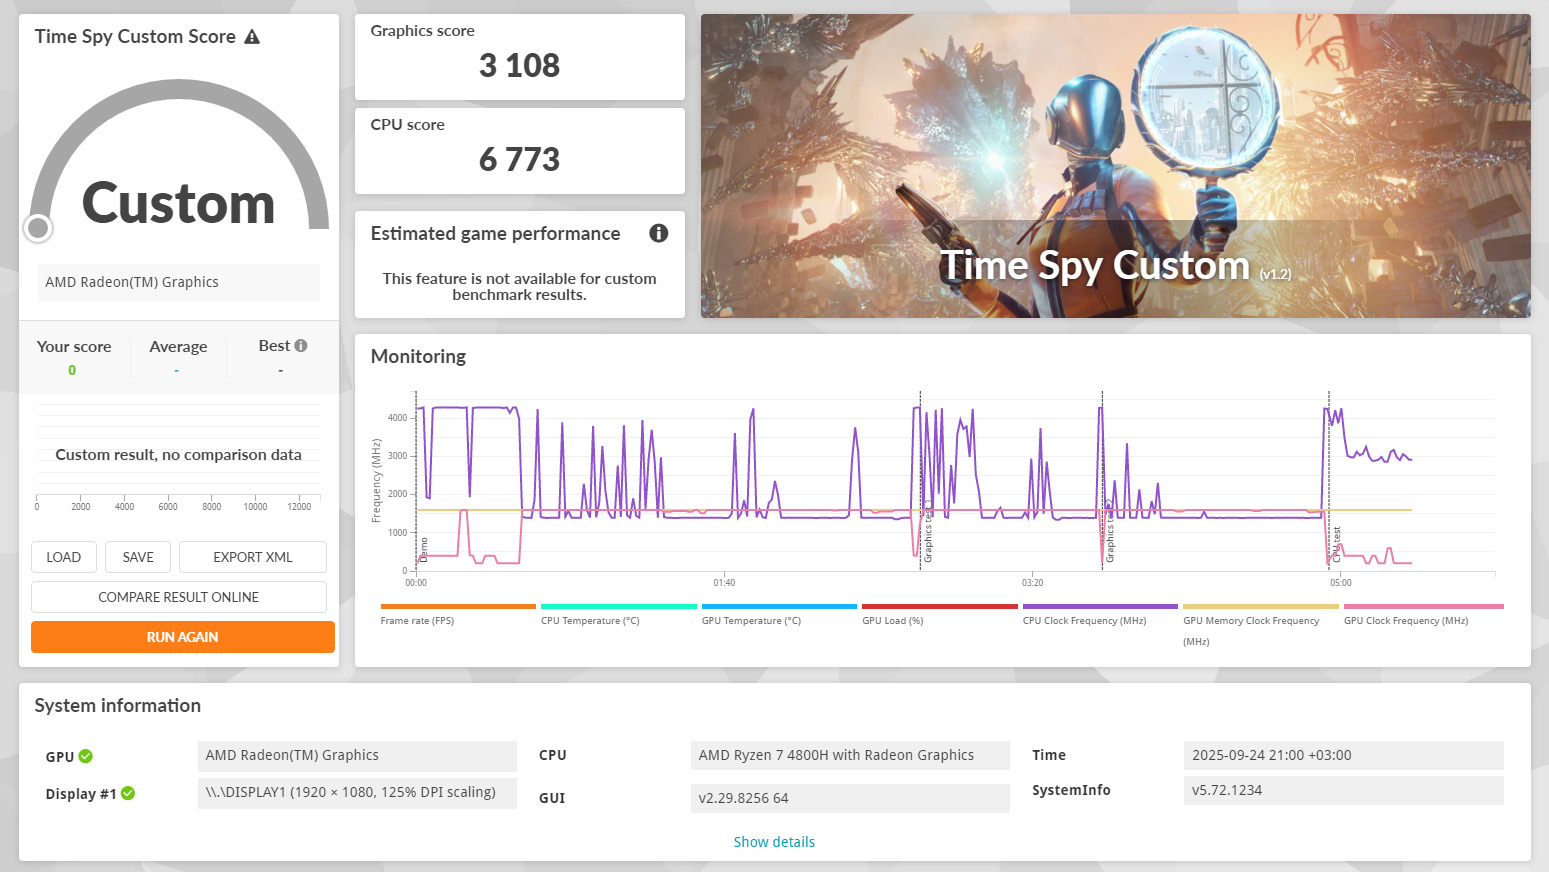Click the purple CPU Clock Frequency swatch

(1099, 606)
